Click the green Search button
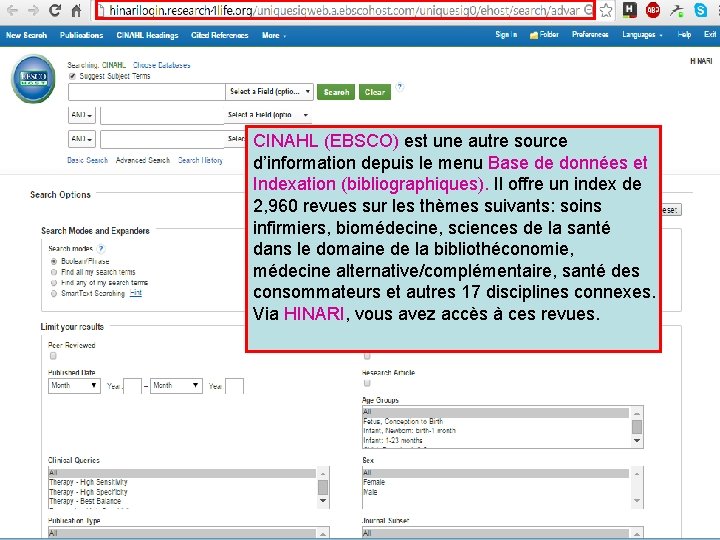 tap(336, 92)
